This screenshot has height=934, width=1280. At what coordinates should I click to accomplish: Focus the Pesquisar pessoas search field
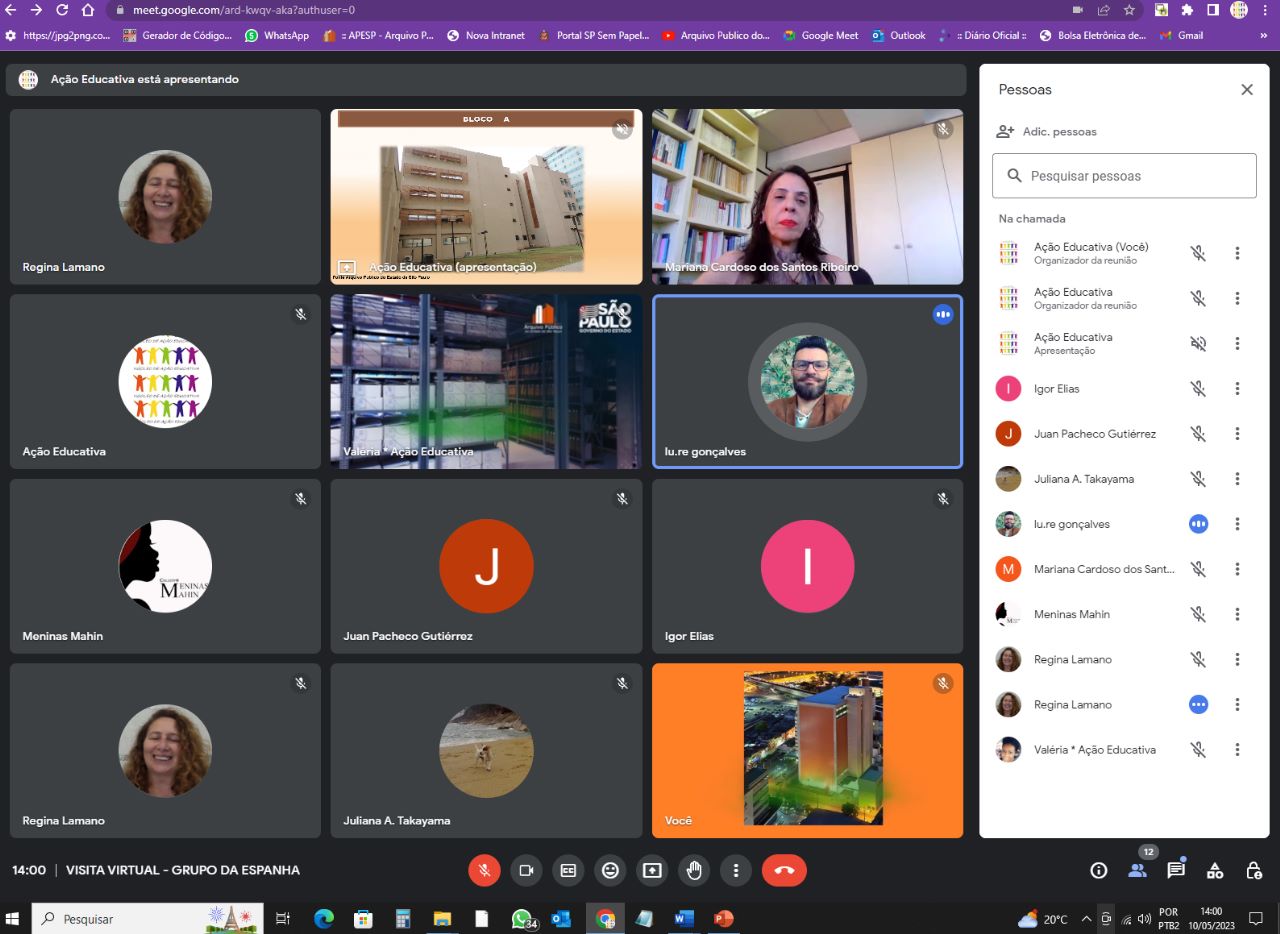click(1124, 176)
